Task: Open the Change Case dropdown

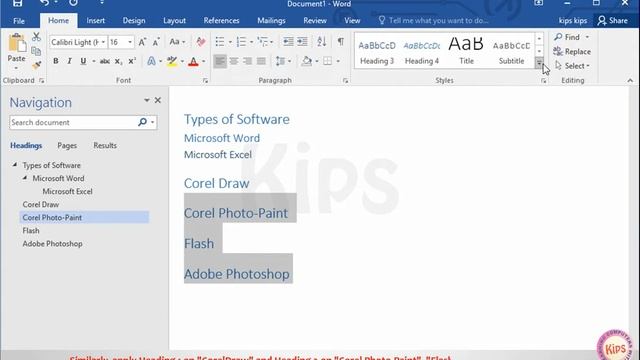Action: tap(177, 42)
